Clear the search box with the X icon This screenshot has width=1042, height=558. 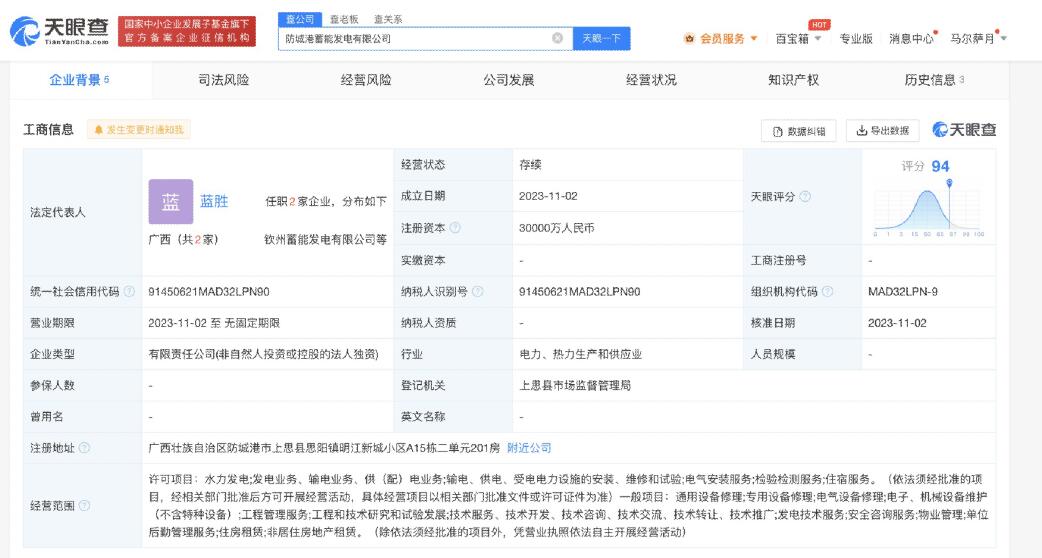557,38
